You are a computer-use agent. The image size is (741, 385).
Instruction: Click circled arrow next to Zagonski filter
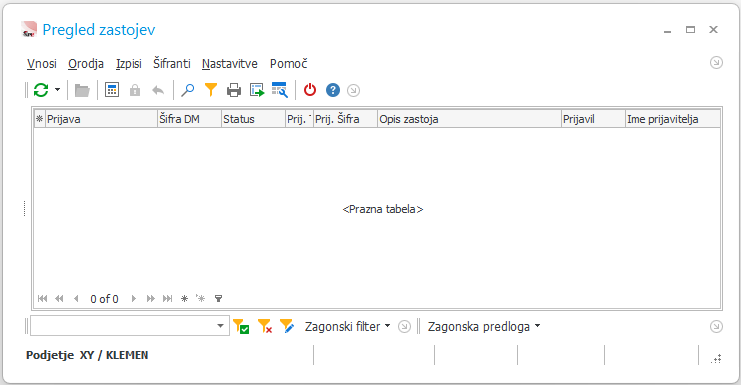coord(404,326)
